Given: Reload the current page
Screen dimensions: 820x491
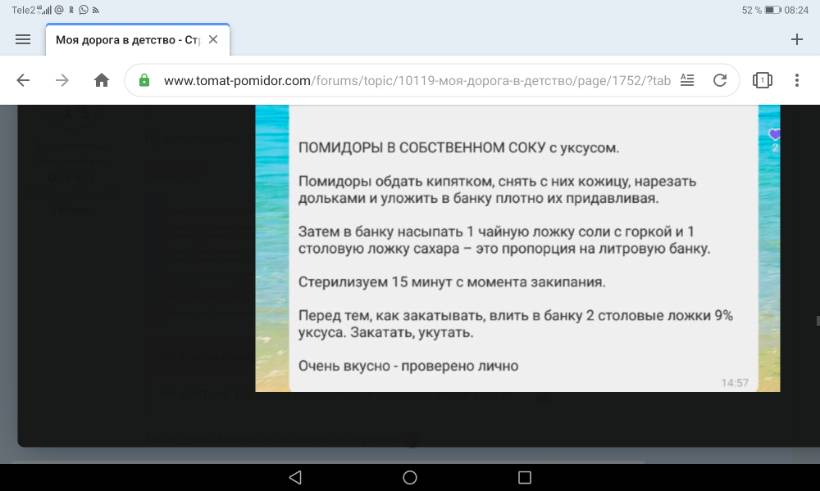Looking at the screenshot, I should coord(719,81).
